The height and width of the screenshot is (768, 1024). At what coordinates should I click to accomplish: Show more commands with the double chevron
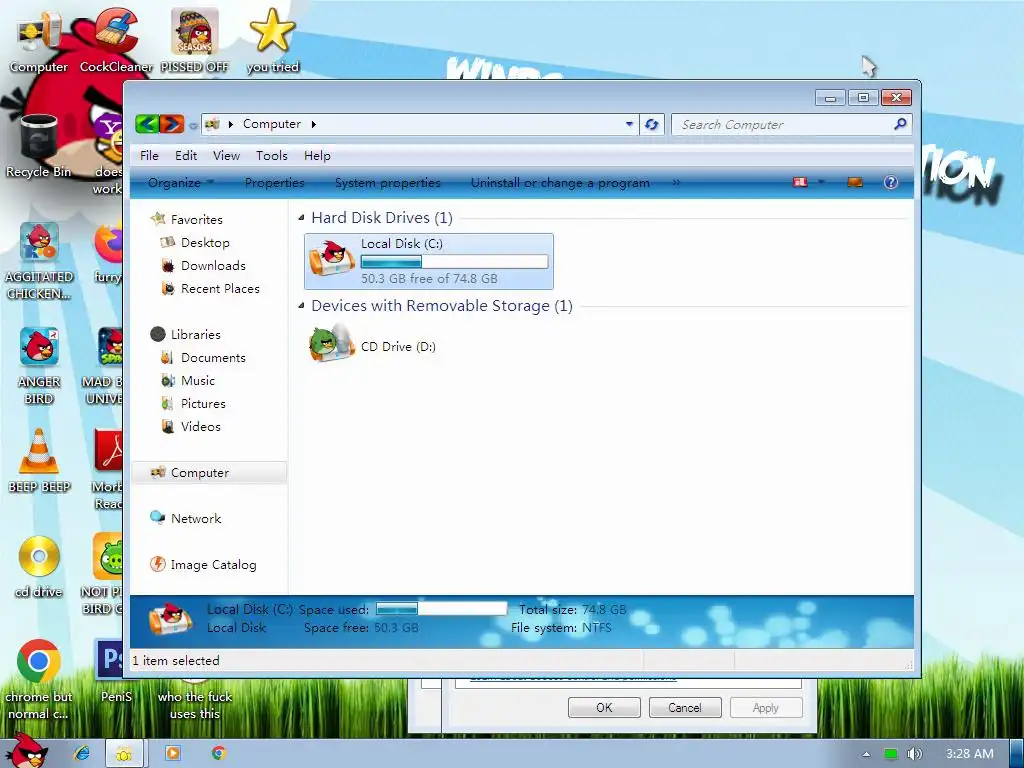click(x=676, y=183)
